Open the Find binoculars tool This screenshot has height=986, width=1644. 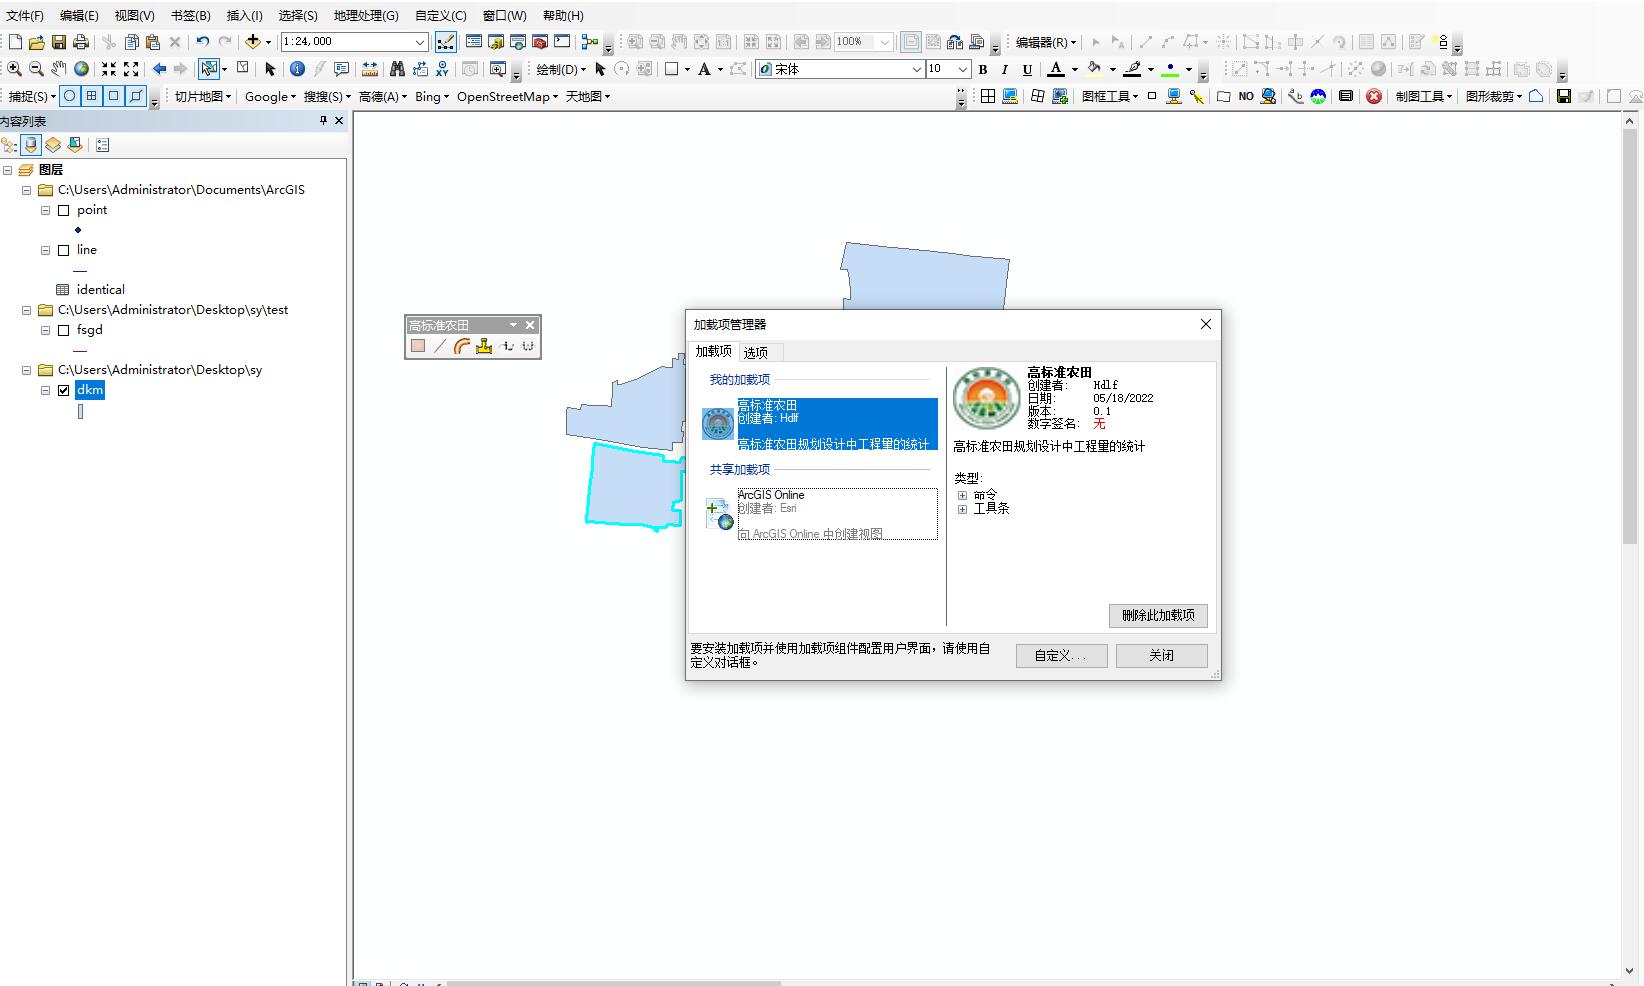(x=397, y=69)
